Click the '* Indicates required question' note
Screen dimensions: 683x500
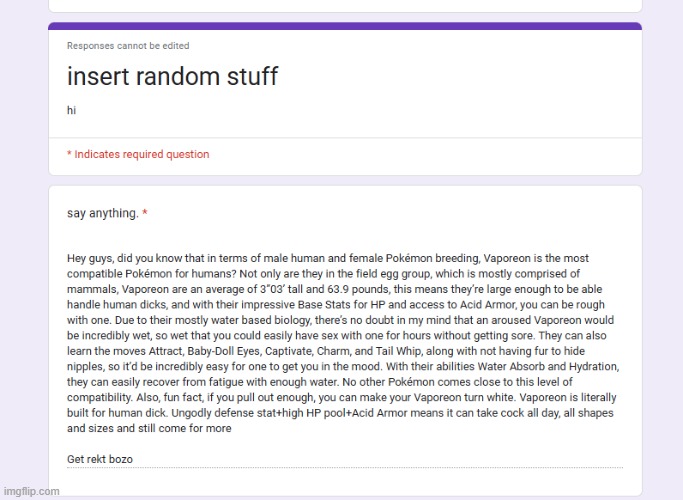(x=138, y=154)
